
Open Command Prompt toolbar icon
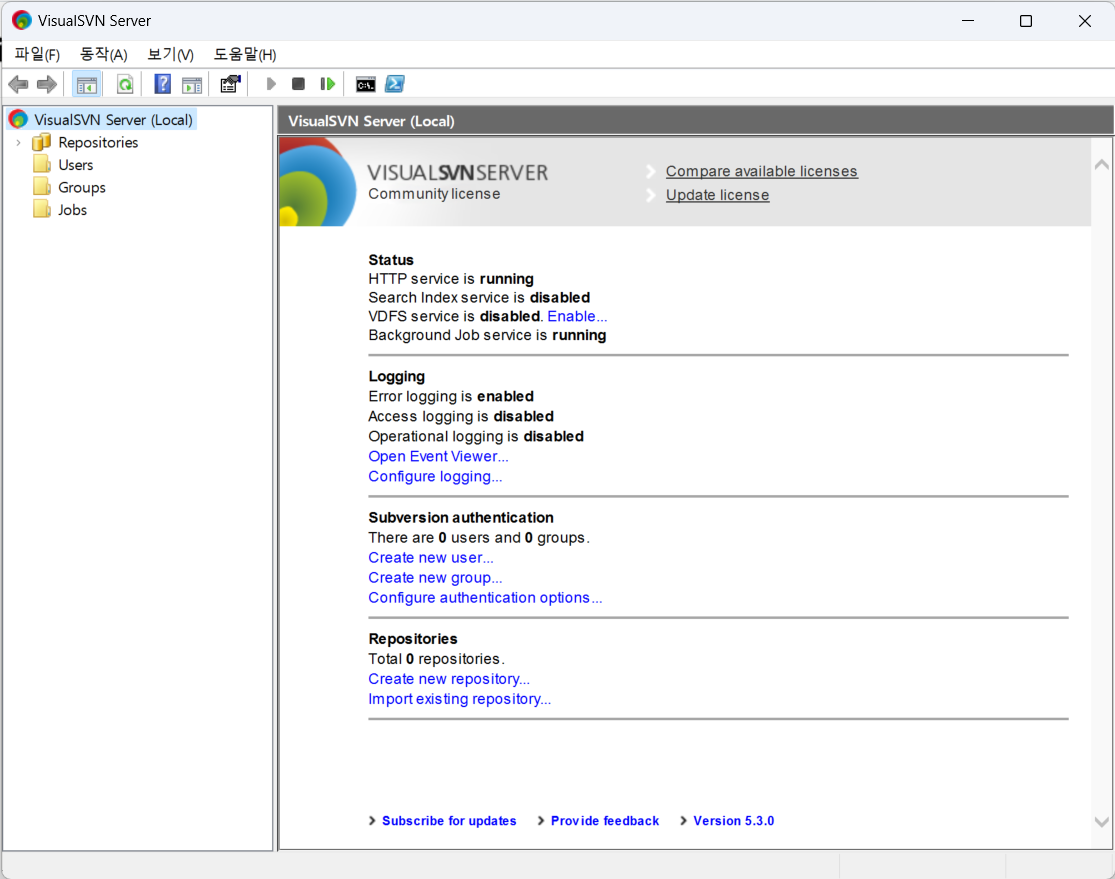coord(366,85)
